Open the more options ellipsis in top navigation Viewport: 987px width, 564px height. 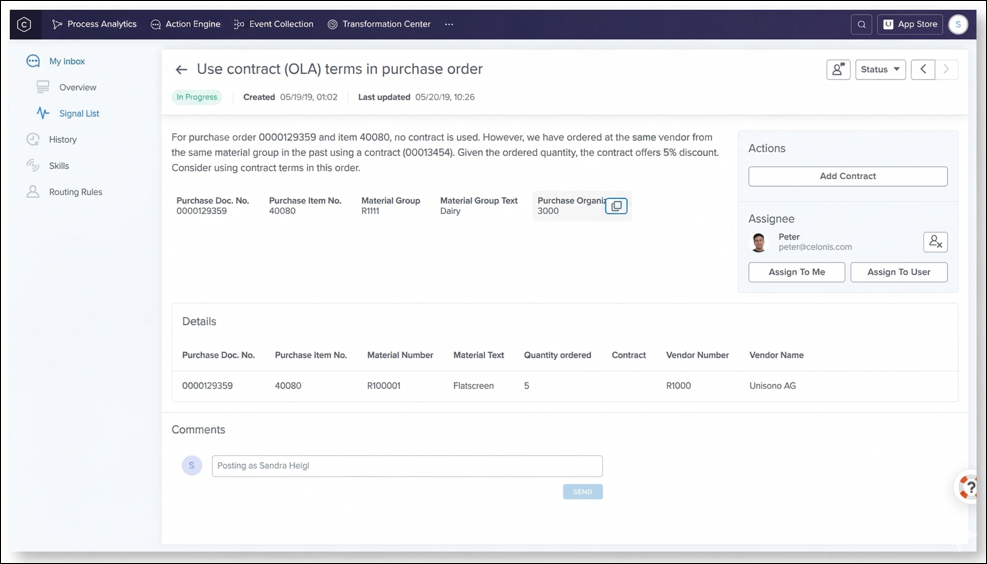click(x=449, y=25)
